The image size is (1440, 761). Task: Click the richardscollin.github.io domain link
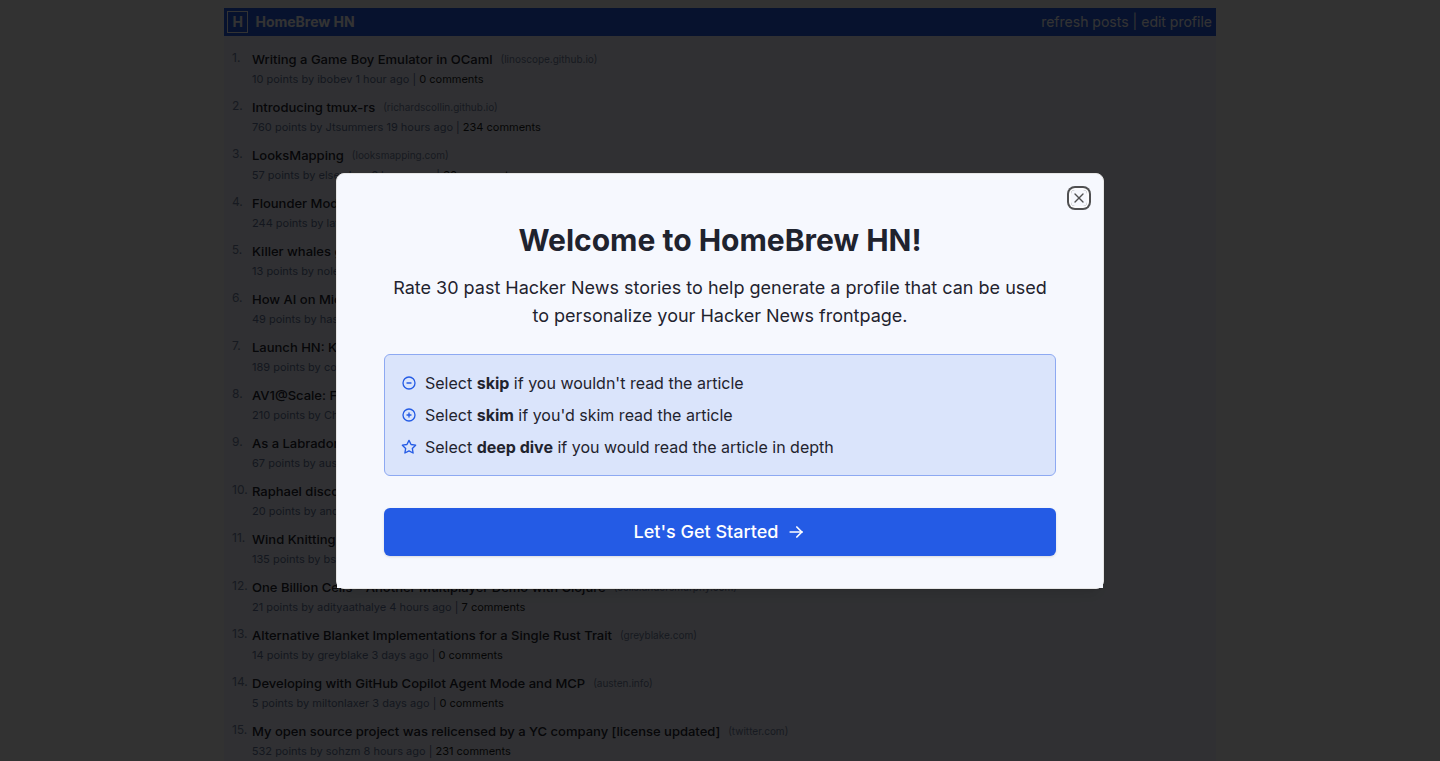tap(441, 107)
